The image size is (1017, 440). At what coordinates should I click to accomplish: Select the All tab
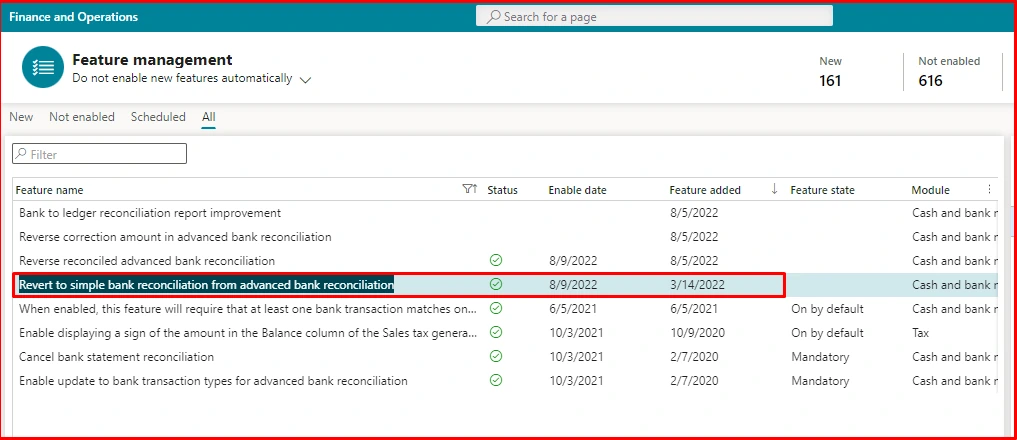click(208, 117)
